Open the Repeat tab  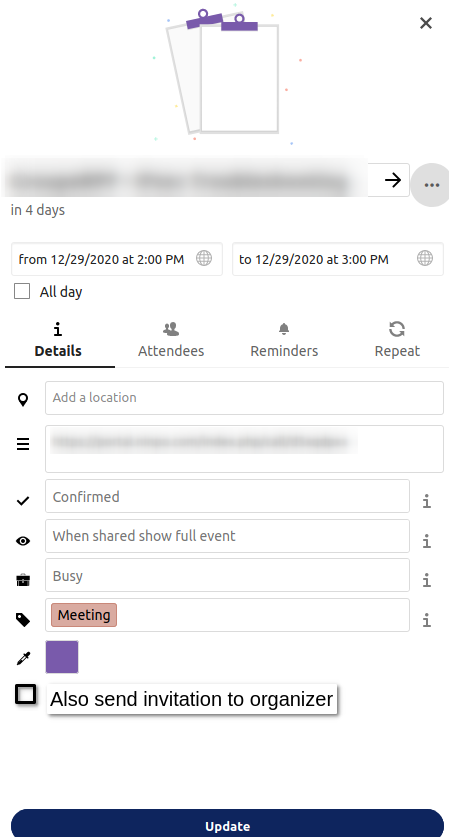pyautogui.click(x=397, y=340)
